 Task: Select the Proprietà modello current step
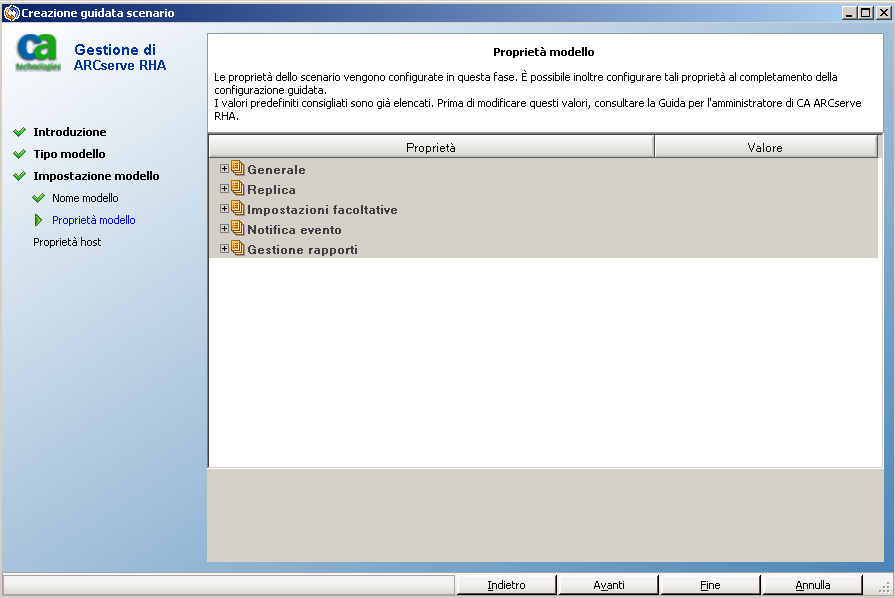pyautogui.click(x=94, y=220)
